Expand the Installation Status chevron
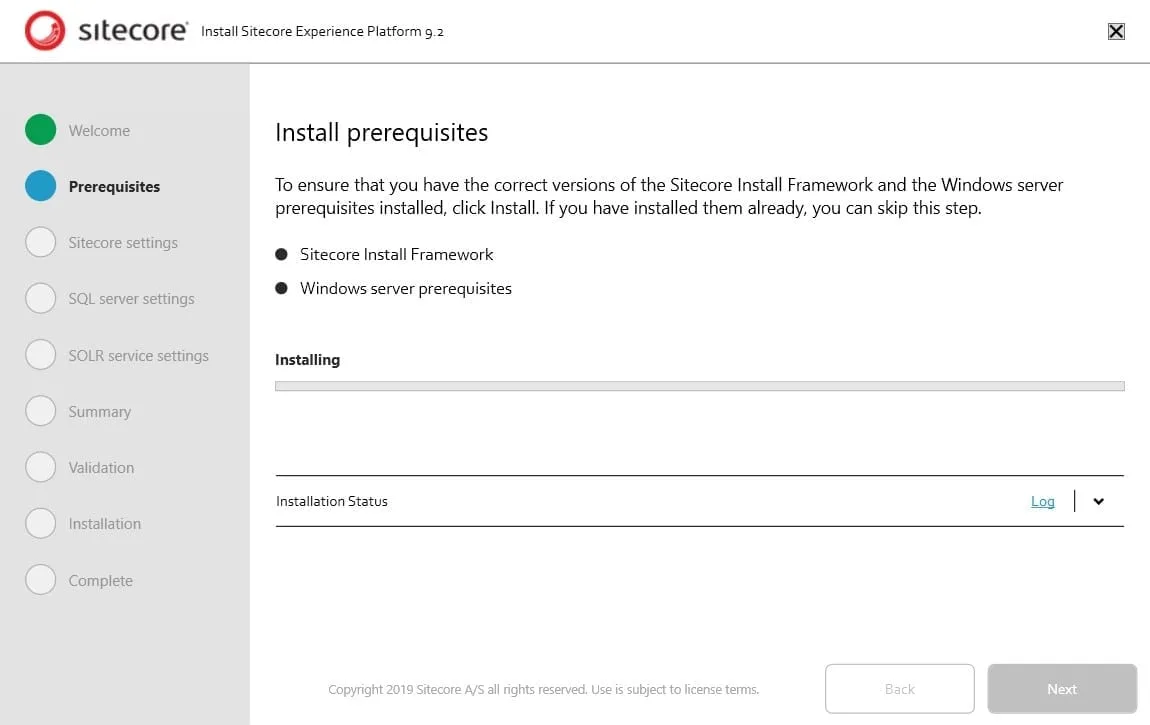This screenshot has height=725, width=1150. tap(1098, 501)
